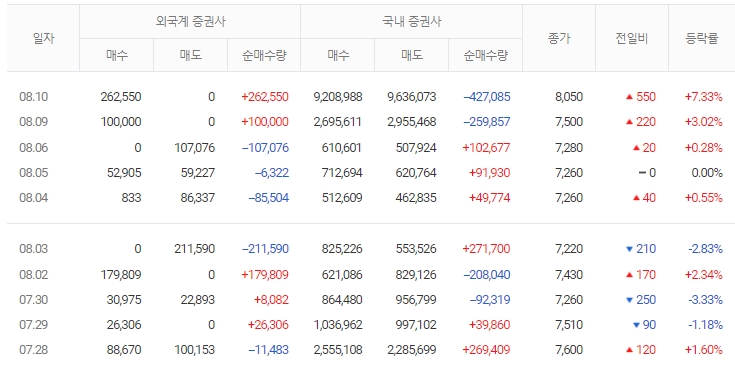Image resolution: width=735 pixels, height=367 pixels.
Task: Select the date cell 08.05
Action: coord(34,173)
